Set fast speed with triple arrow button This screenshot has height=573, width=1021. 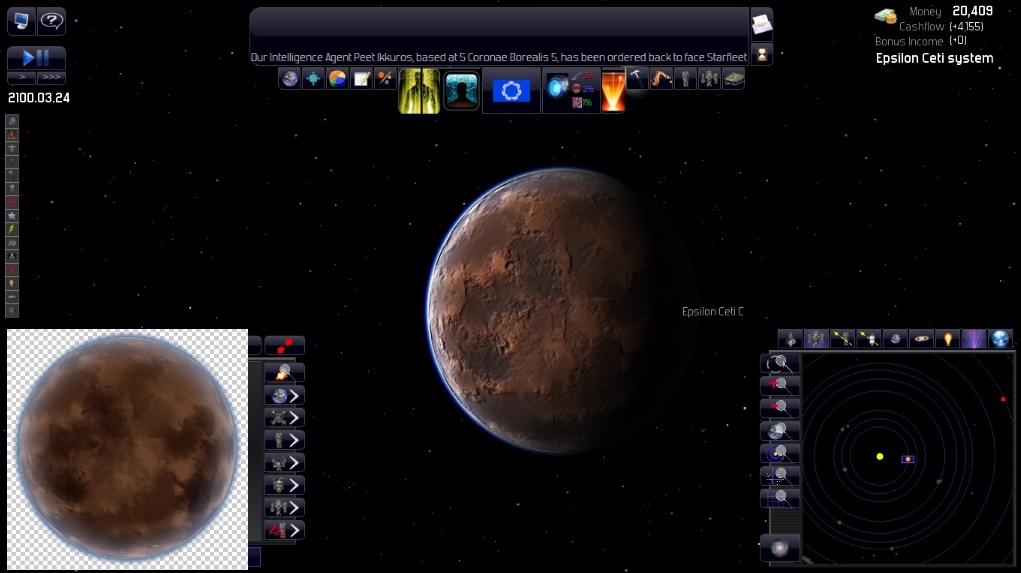click(51, 77)
